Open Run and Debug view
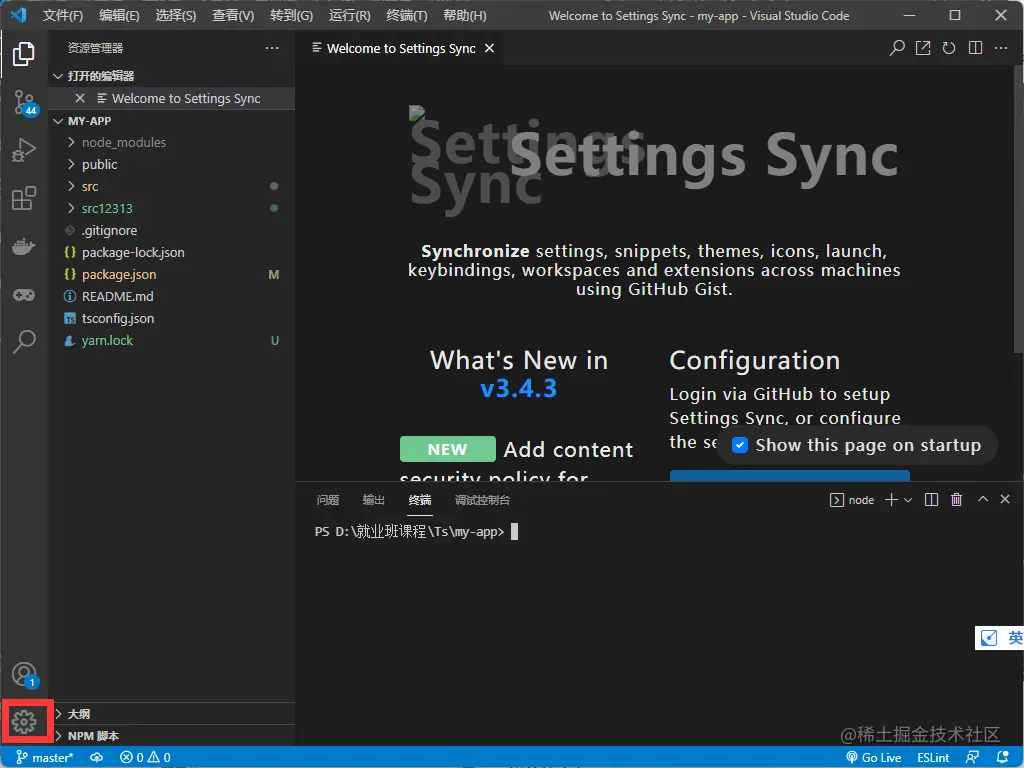The image size is (1024, 768). (x=24, y=150)
